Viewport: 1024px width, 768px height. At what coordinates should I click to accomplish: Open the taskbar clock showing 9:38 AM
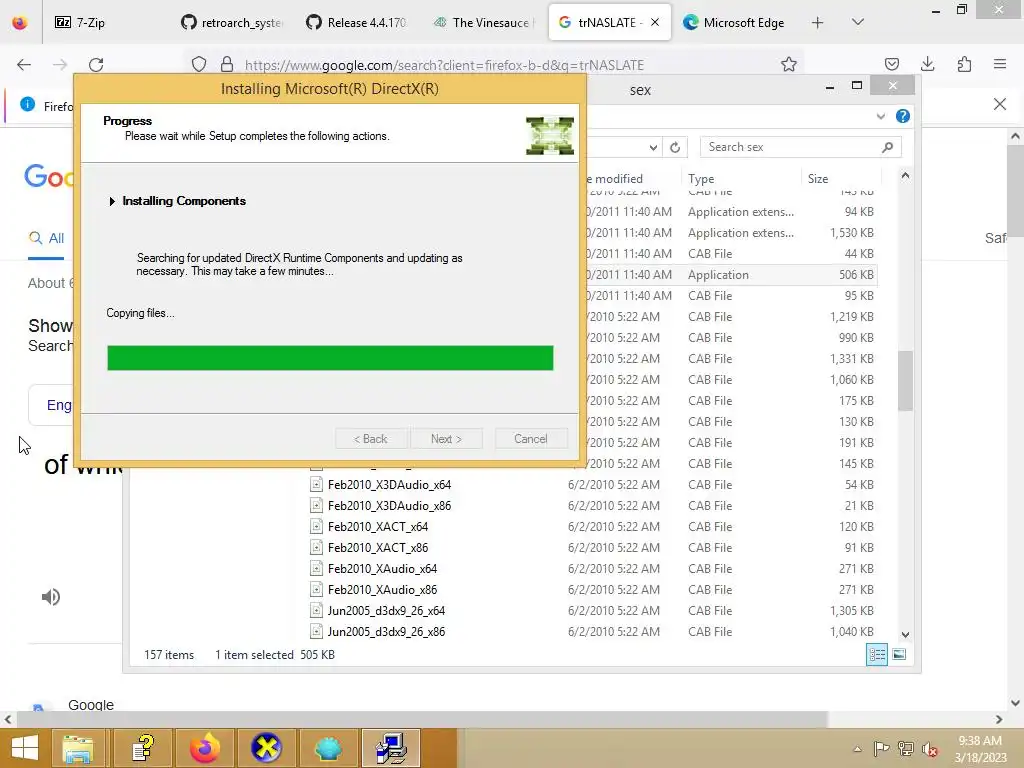(980, 749)
